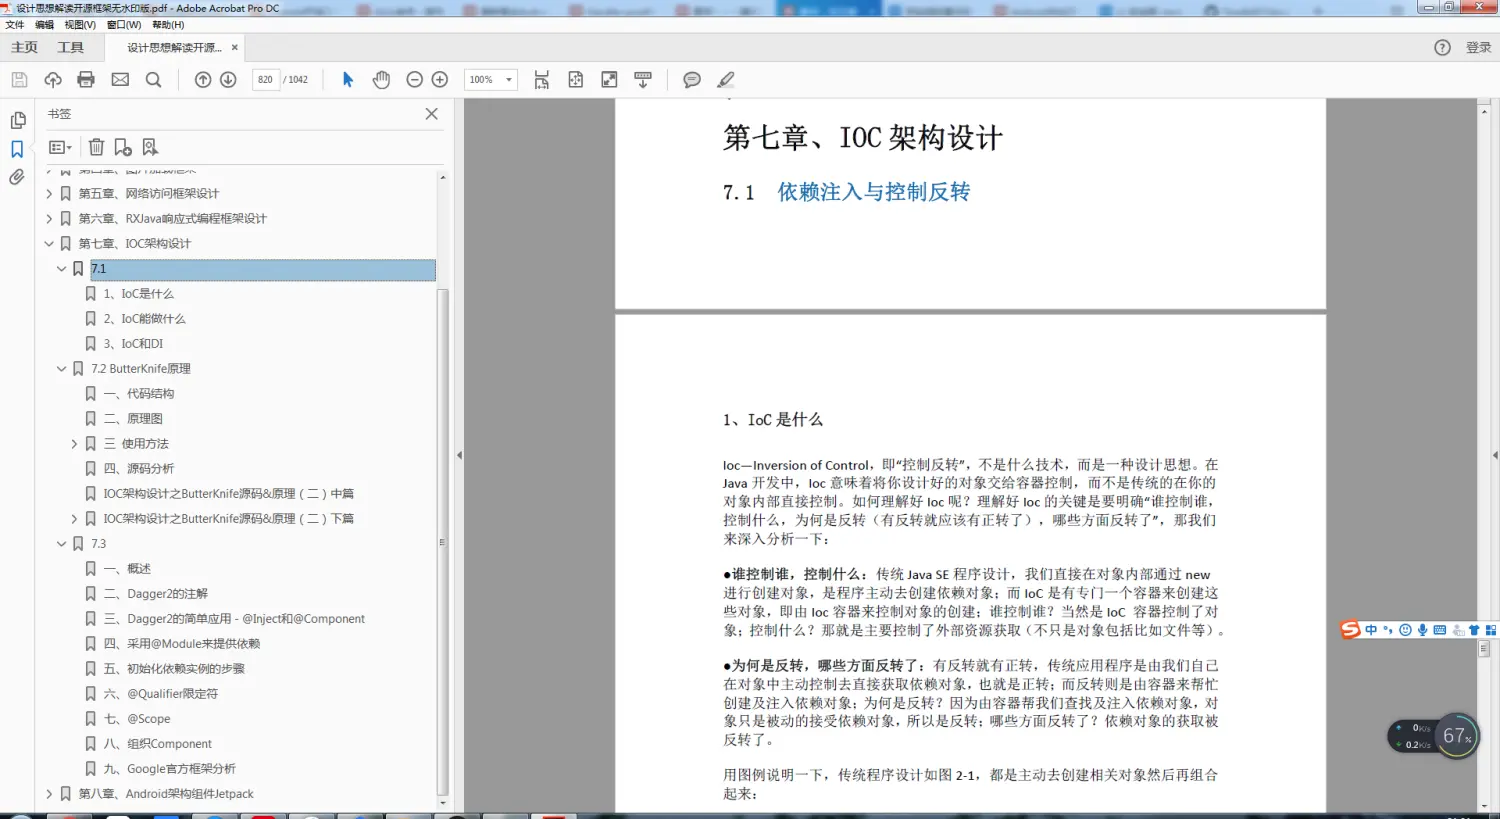Zoom out with minus icon
Screen dimensions: 1500x819
415,80
